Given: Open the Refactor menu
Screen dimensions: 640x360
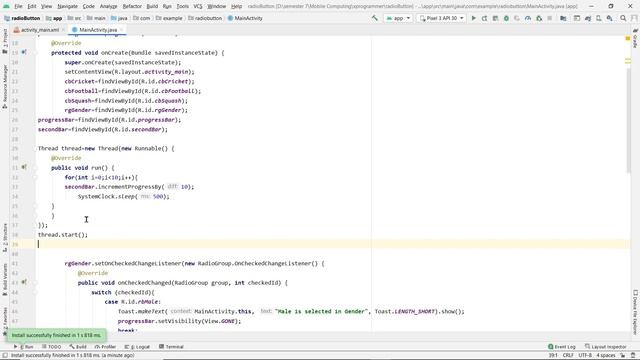Looking at the screenshot, I should tap(132, 7).
